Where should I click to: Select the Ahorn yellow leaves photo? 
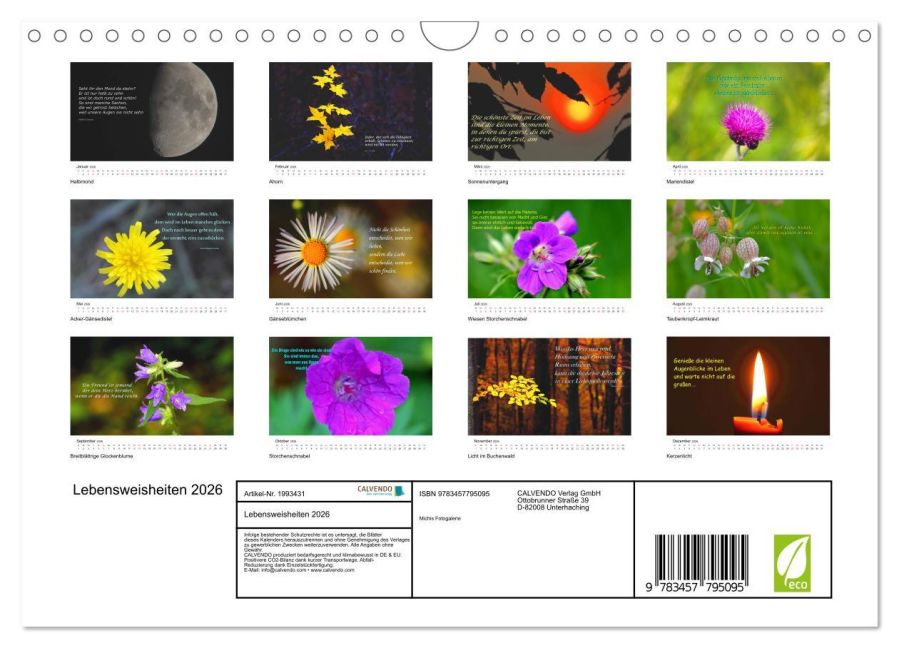[350, 111]
